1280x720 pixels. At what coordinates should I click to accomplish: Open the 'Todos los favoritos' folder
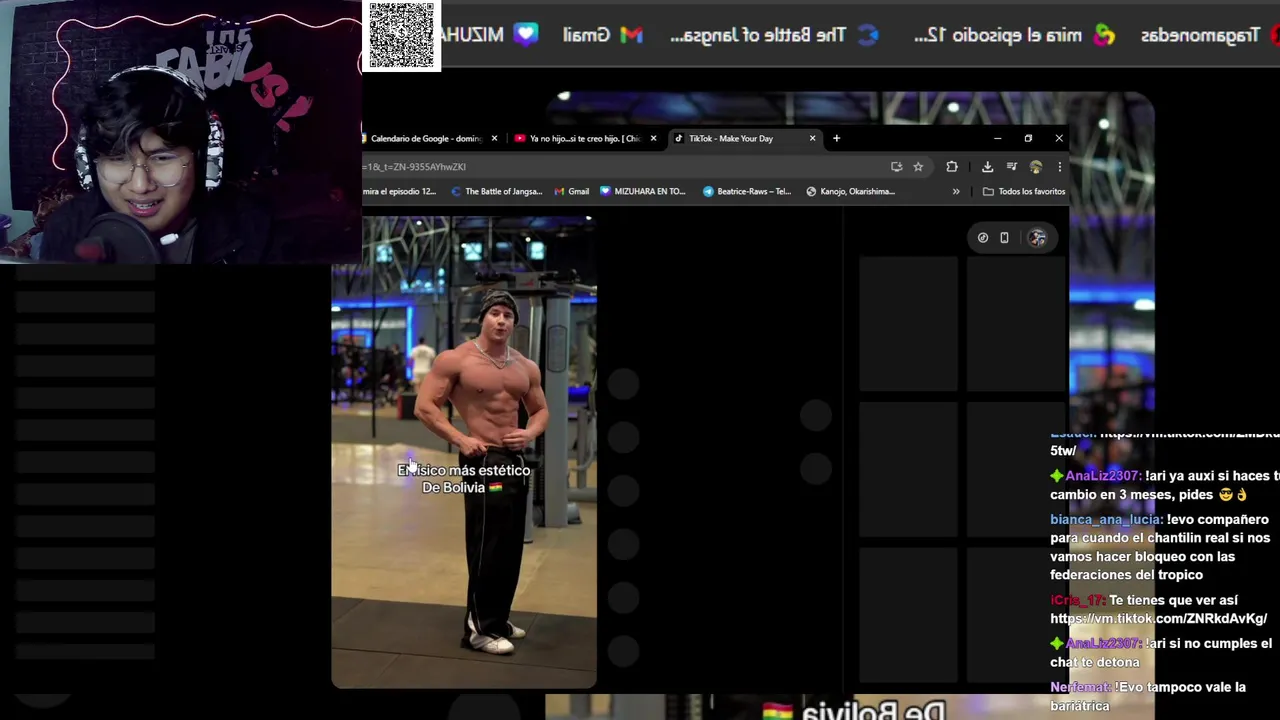pos(1024,191)
